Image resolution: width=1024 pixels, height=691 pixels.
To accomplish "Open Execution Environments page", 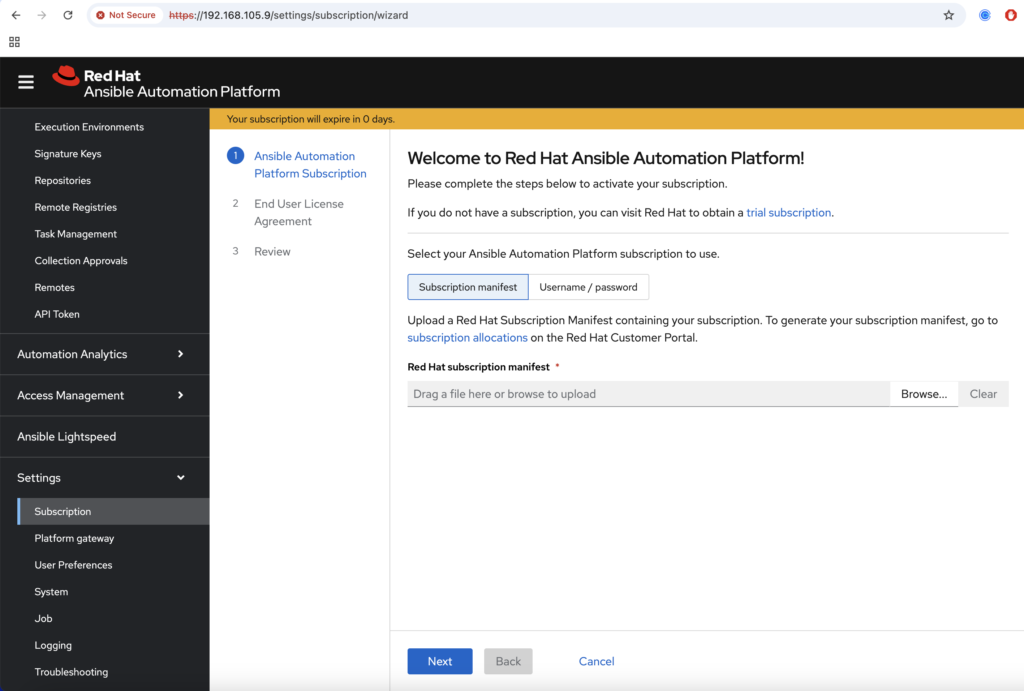I will (x=89, y=127).
